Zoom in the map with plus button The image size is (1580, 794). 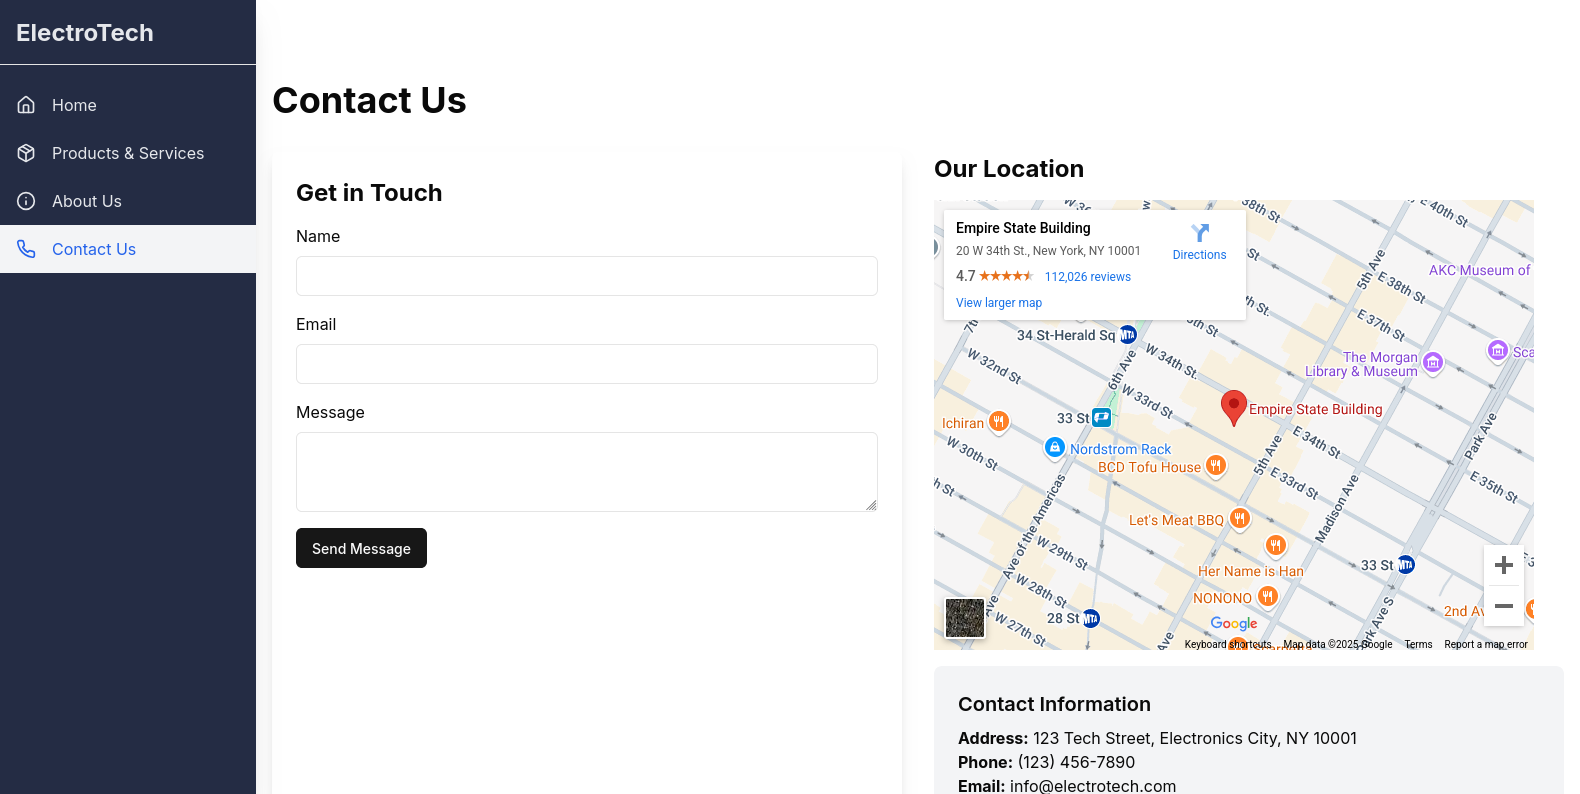[1504, 565]
